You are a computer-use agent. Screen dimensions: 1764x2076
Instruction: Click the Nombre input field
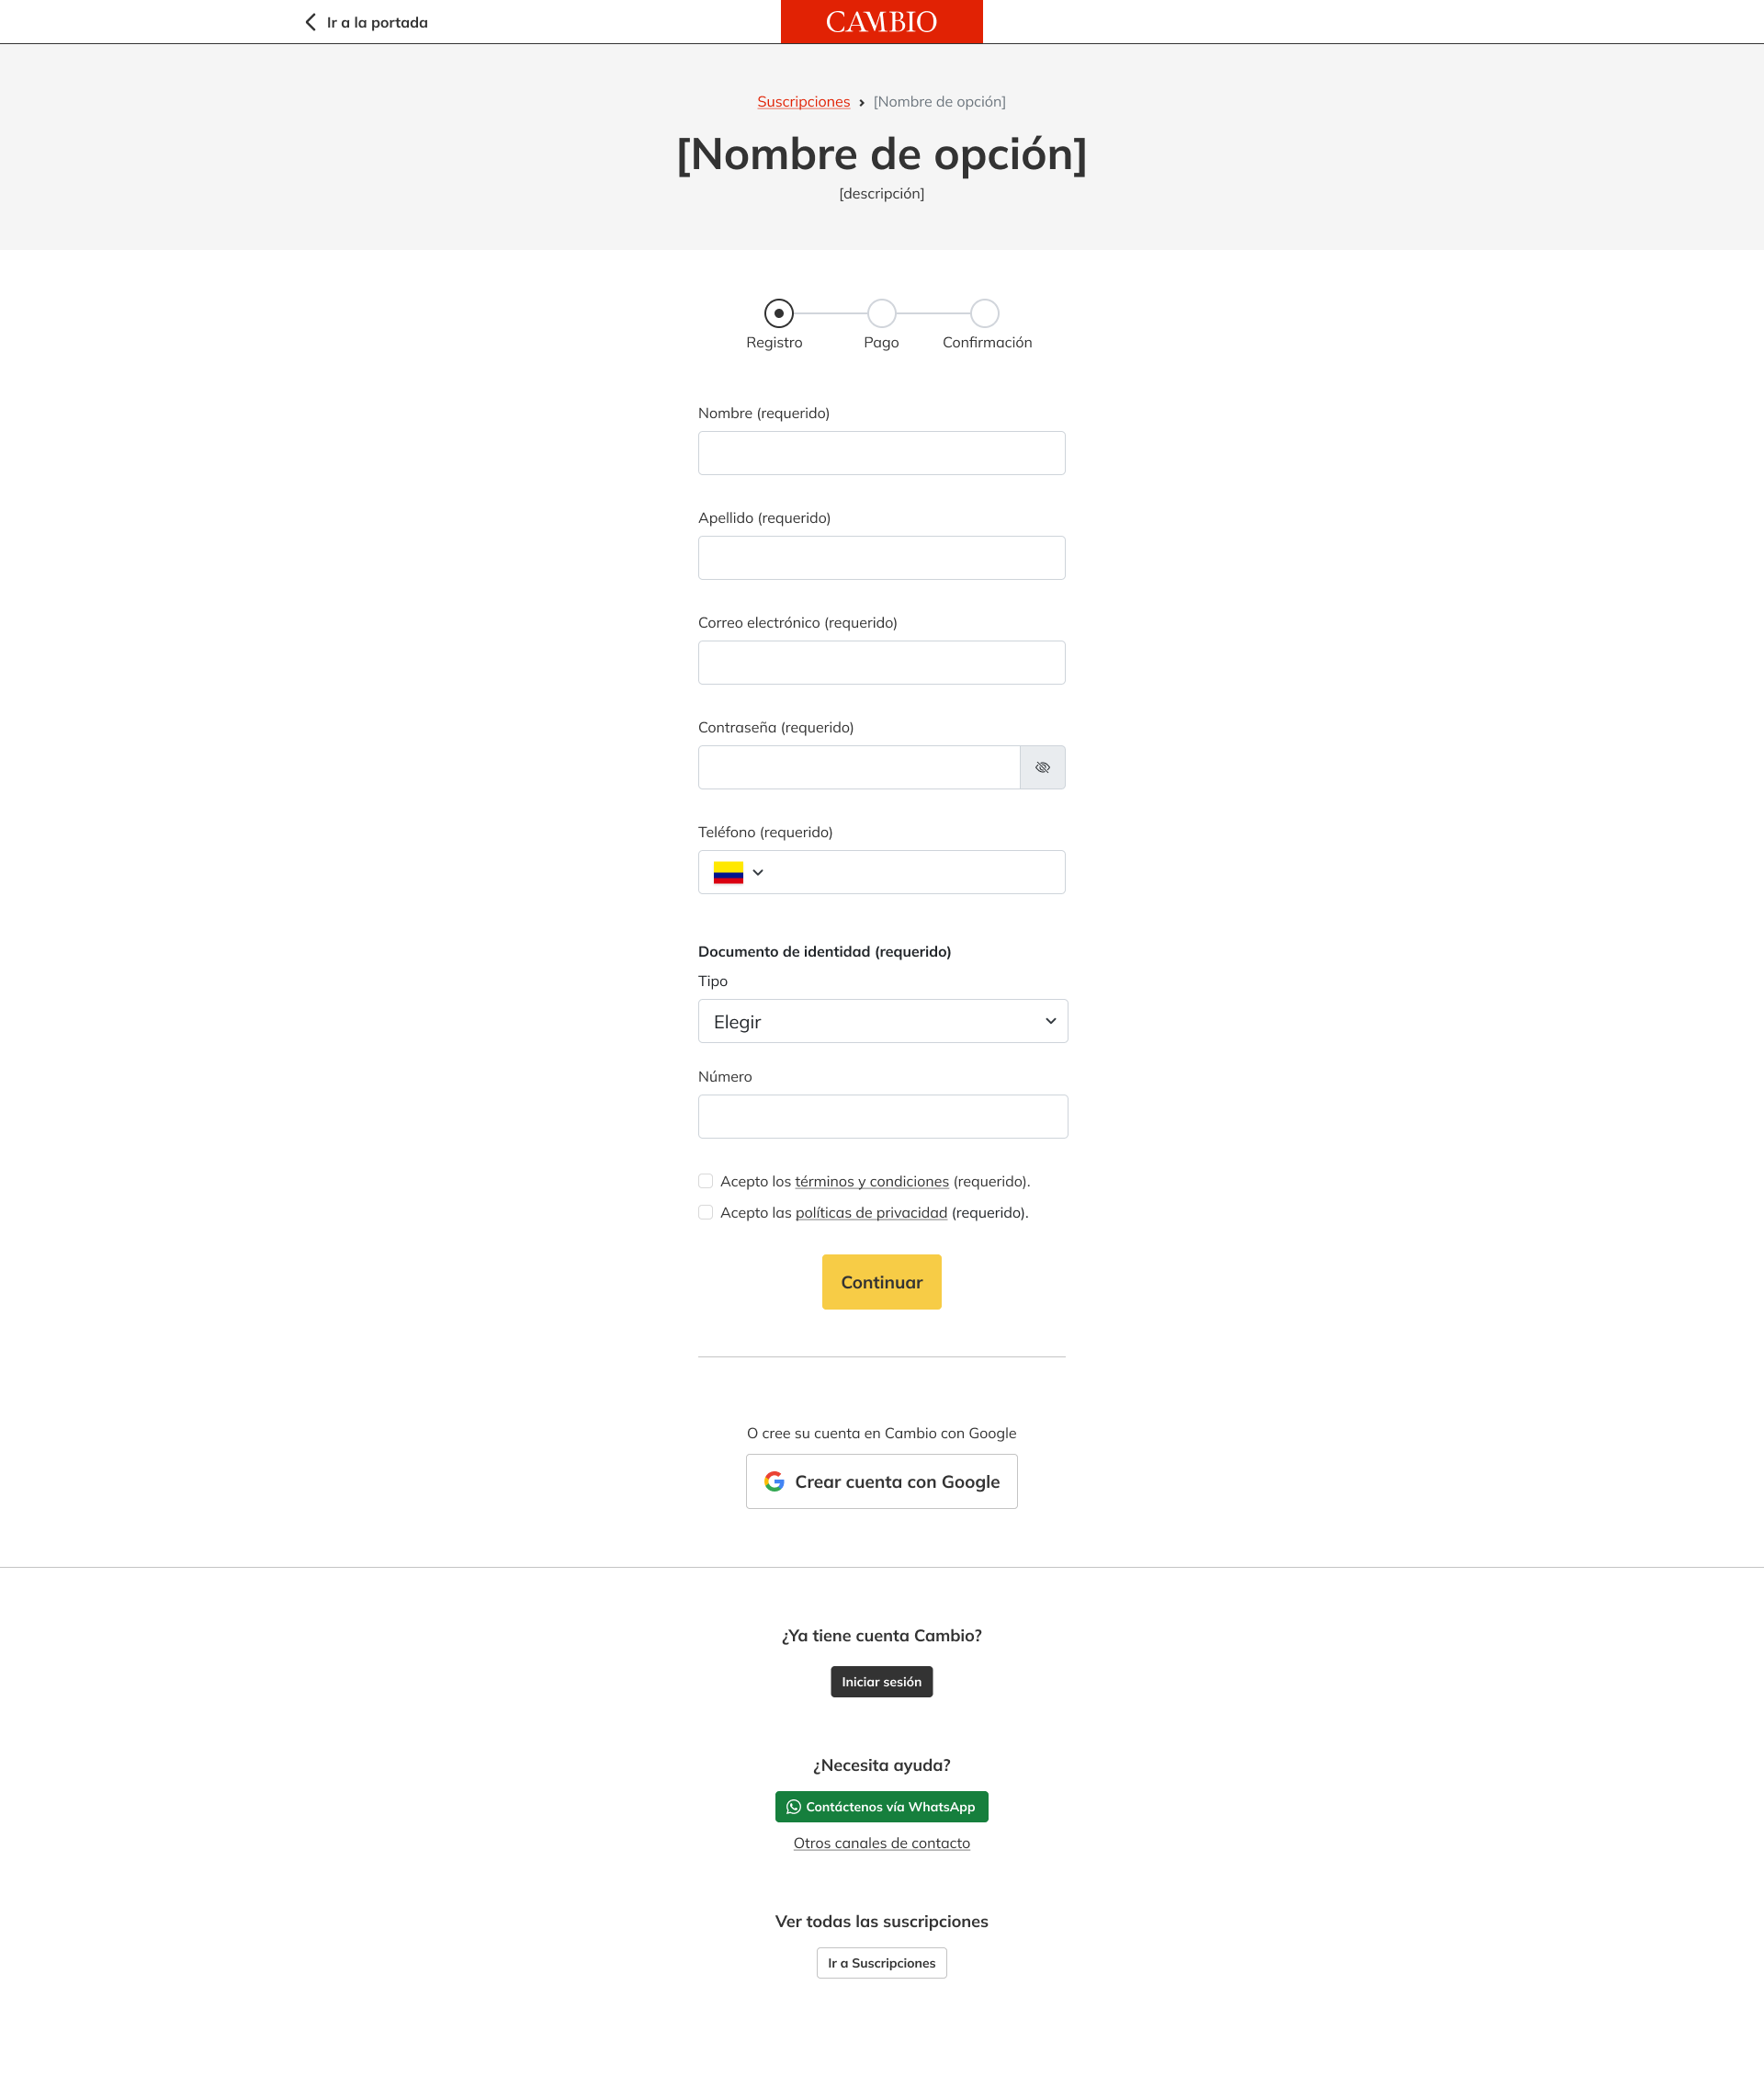tap(881, 453)
